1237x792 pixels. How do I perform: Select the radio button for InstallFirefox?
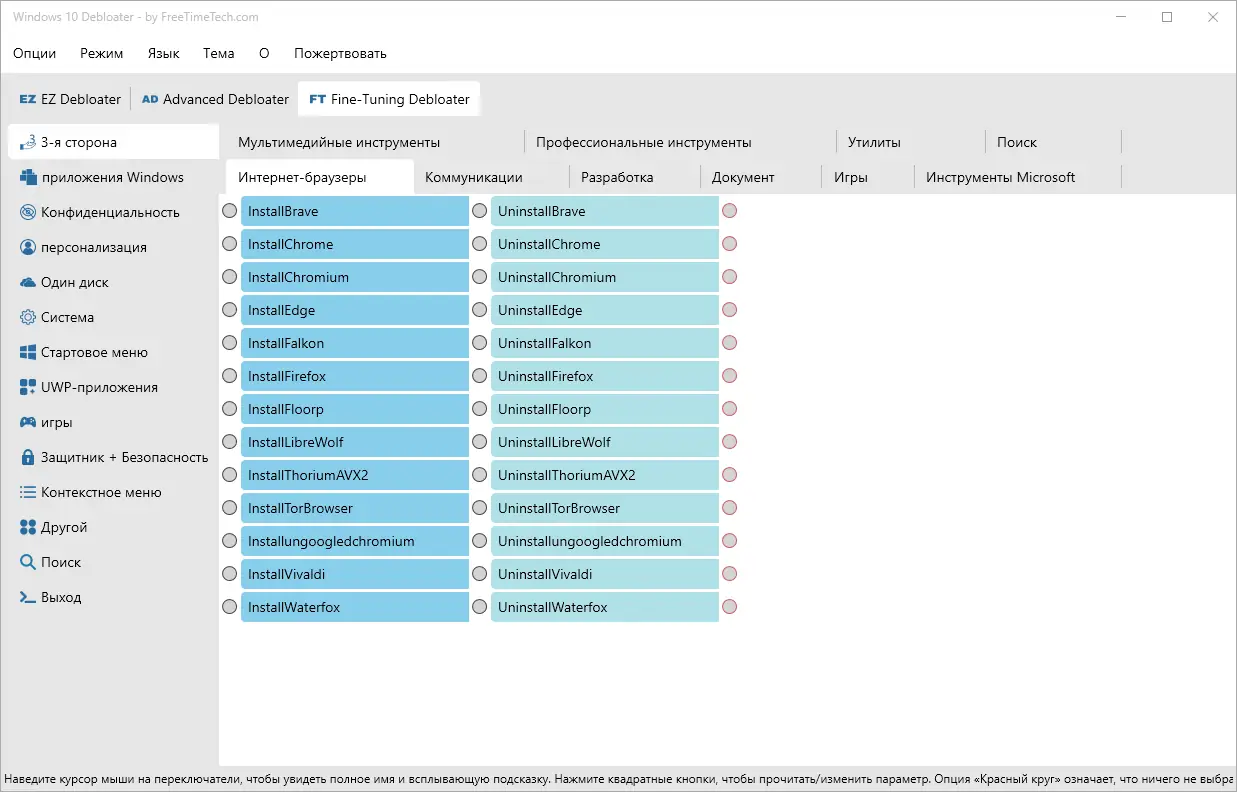230,376
